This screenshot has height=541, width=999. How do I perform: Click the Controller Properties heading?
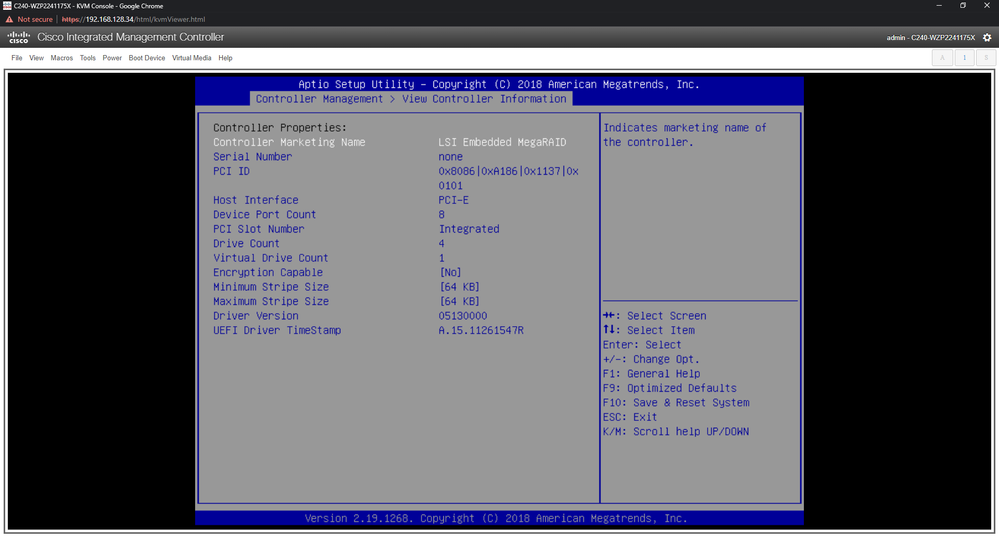[280, 127]
